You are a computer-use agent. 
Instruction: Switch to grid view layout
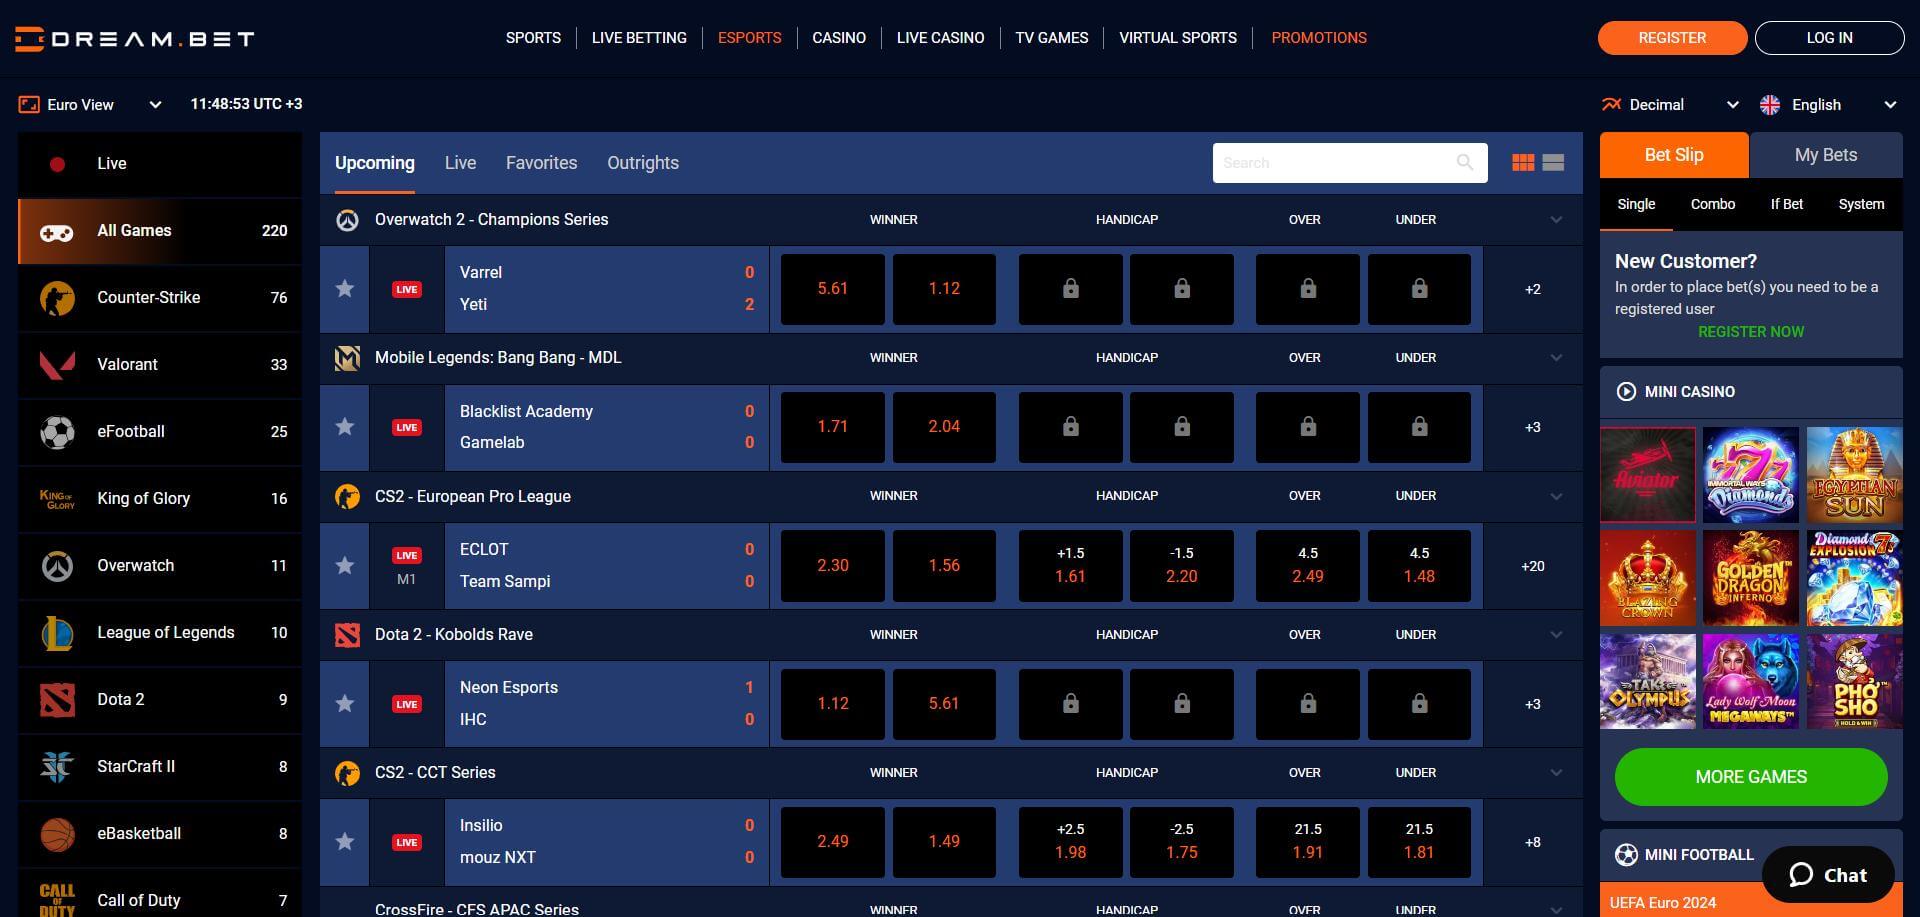[1523, 162]
